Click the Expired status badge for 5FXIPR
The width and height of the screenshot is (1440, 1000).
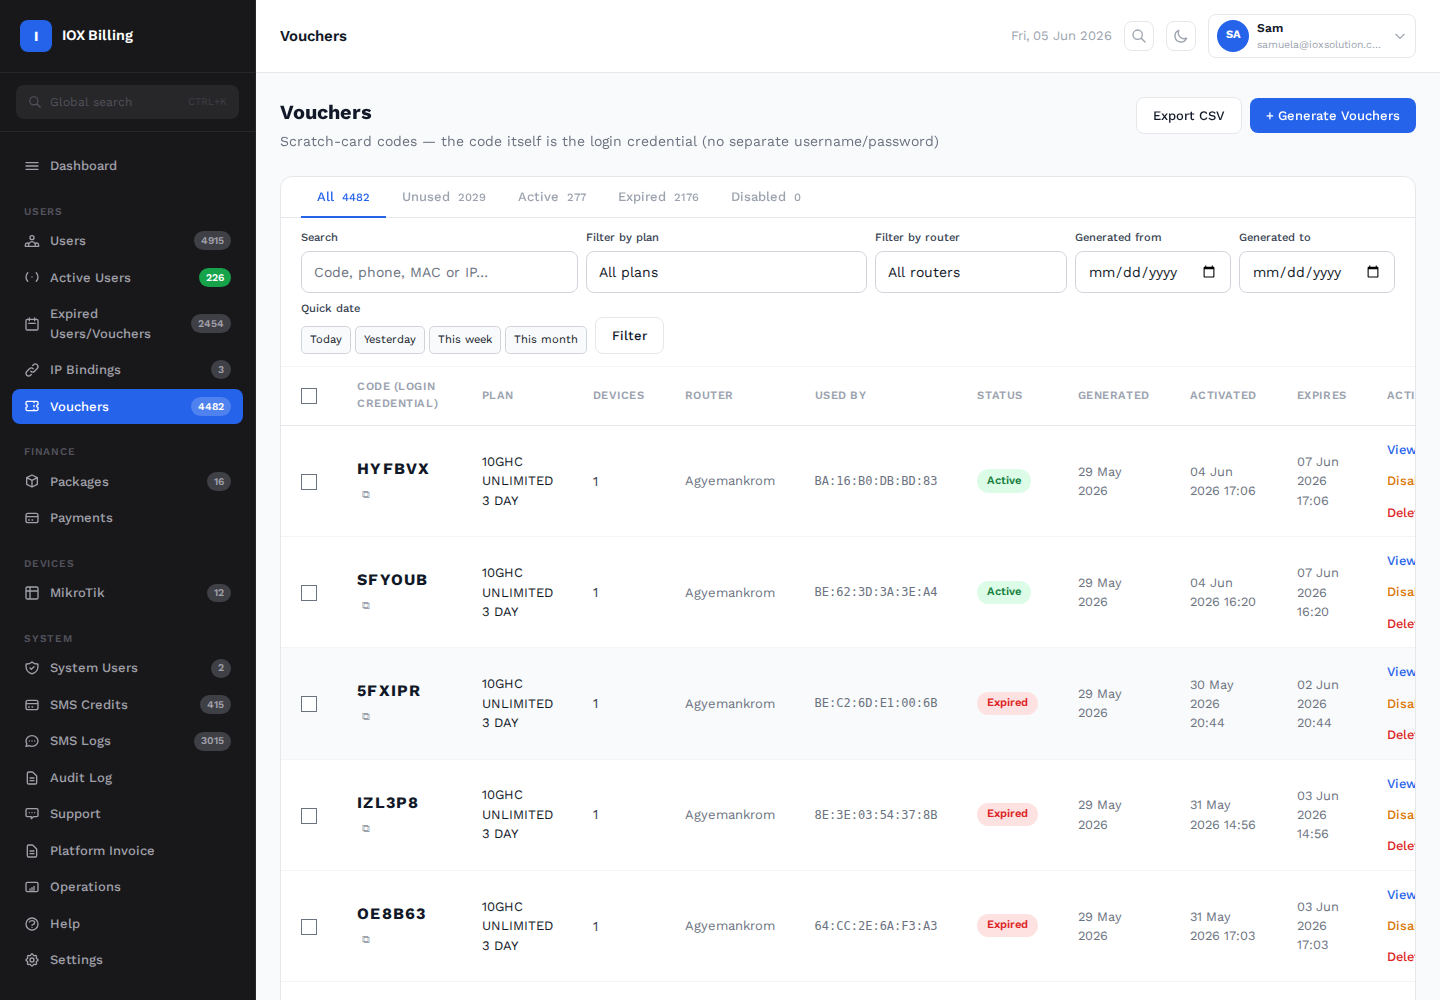coord(1007,703)
